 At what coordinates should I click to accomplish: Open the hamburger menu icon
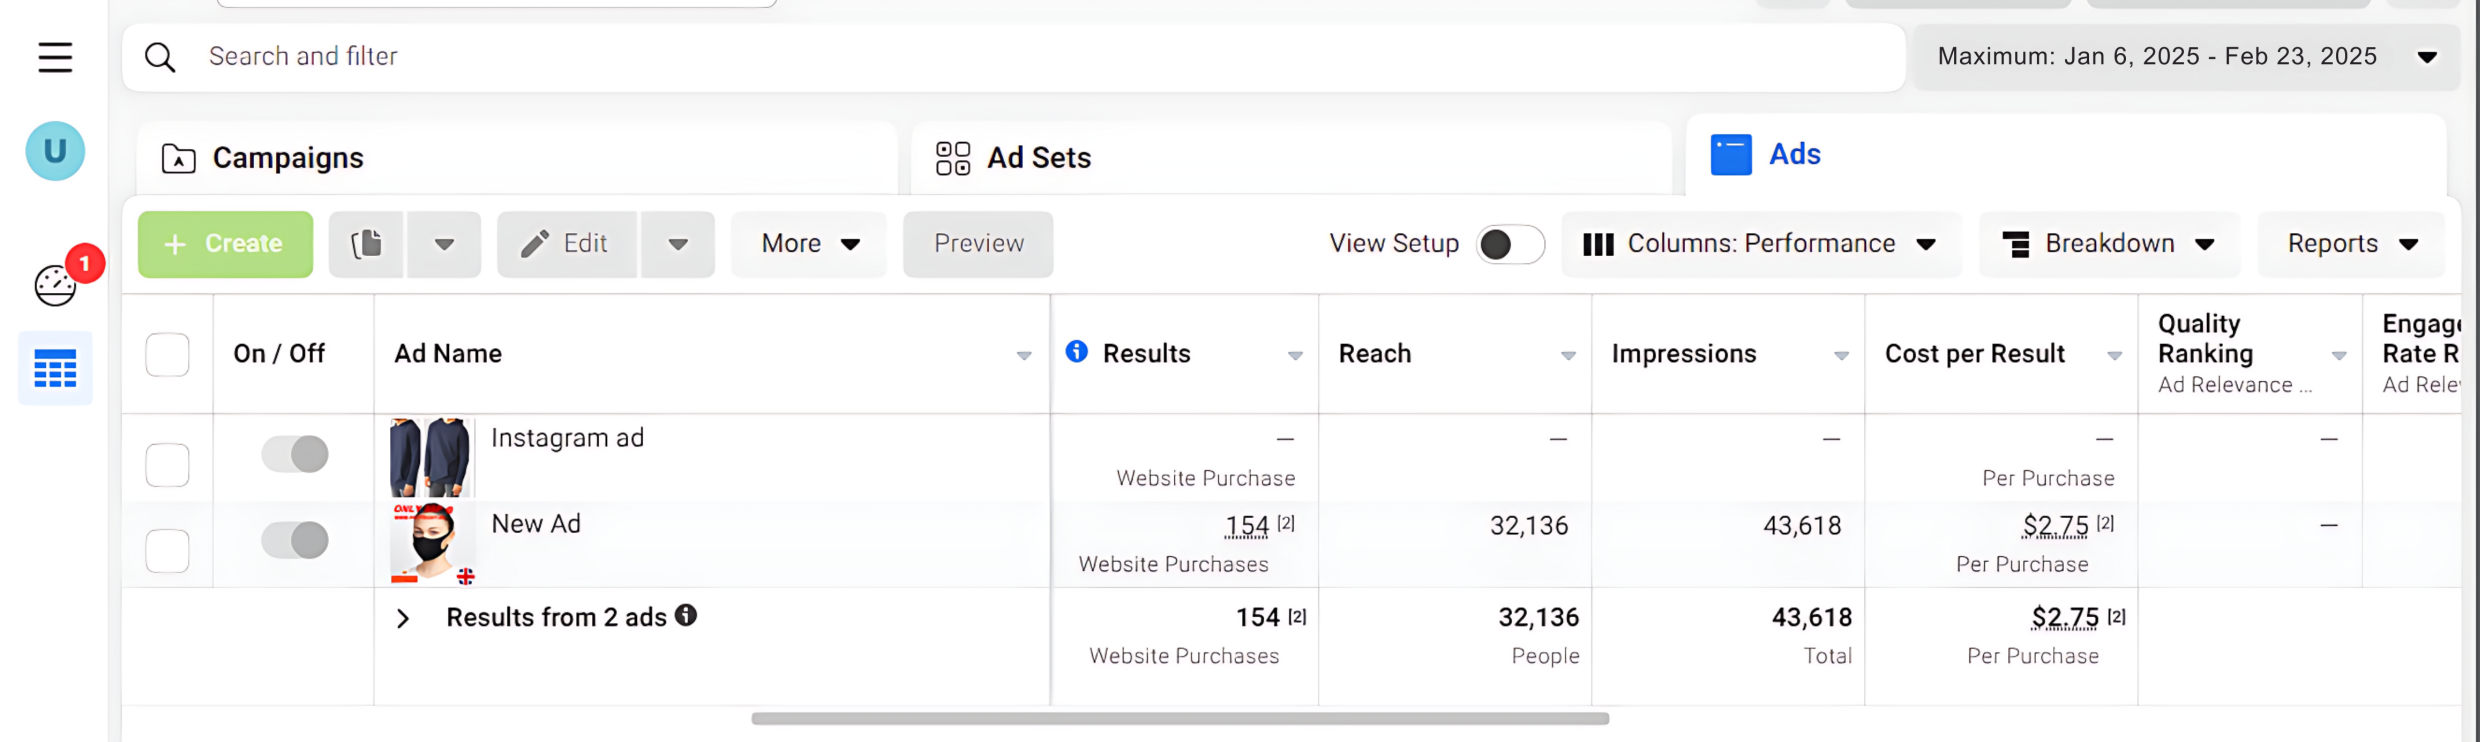click(x=55, y=57)
